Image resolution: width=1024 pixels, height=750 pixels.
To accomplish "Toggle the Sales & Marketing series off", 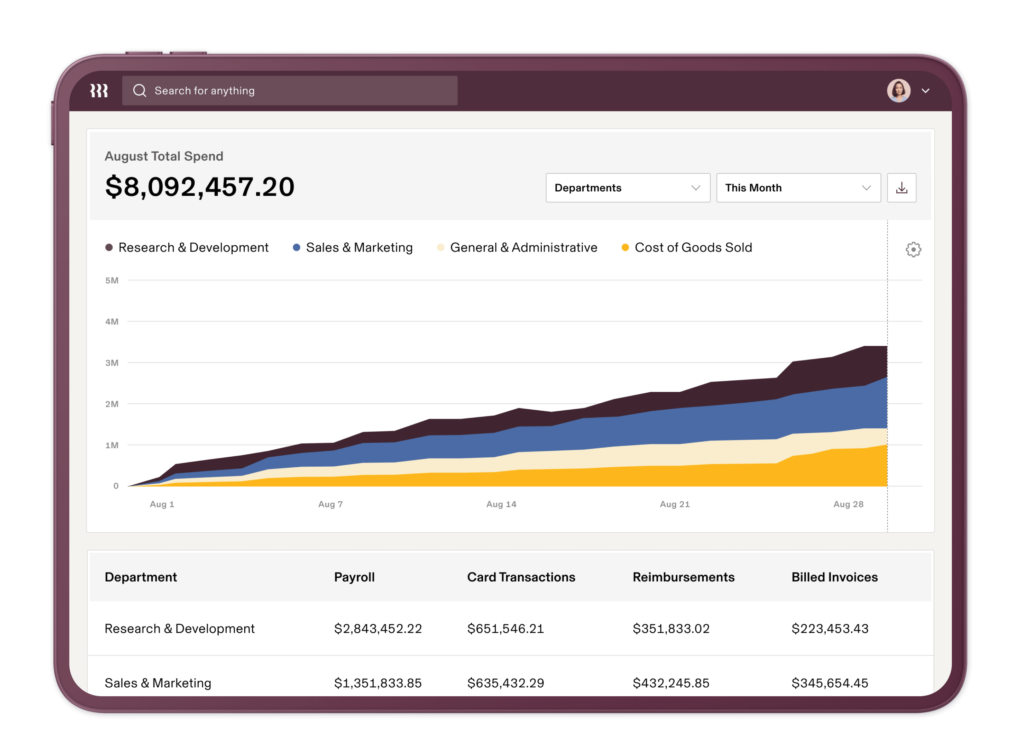I will pyautogui.click(x=359, y=247).
